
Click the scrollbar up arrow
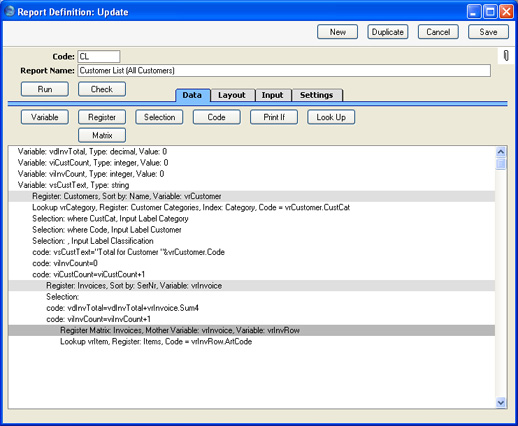pyautogui.click(x=500, y=152)
